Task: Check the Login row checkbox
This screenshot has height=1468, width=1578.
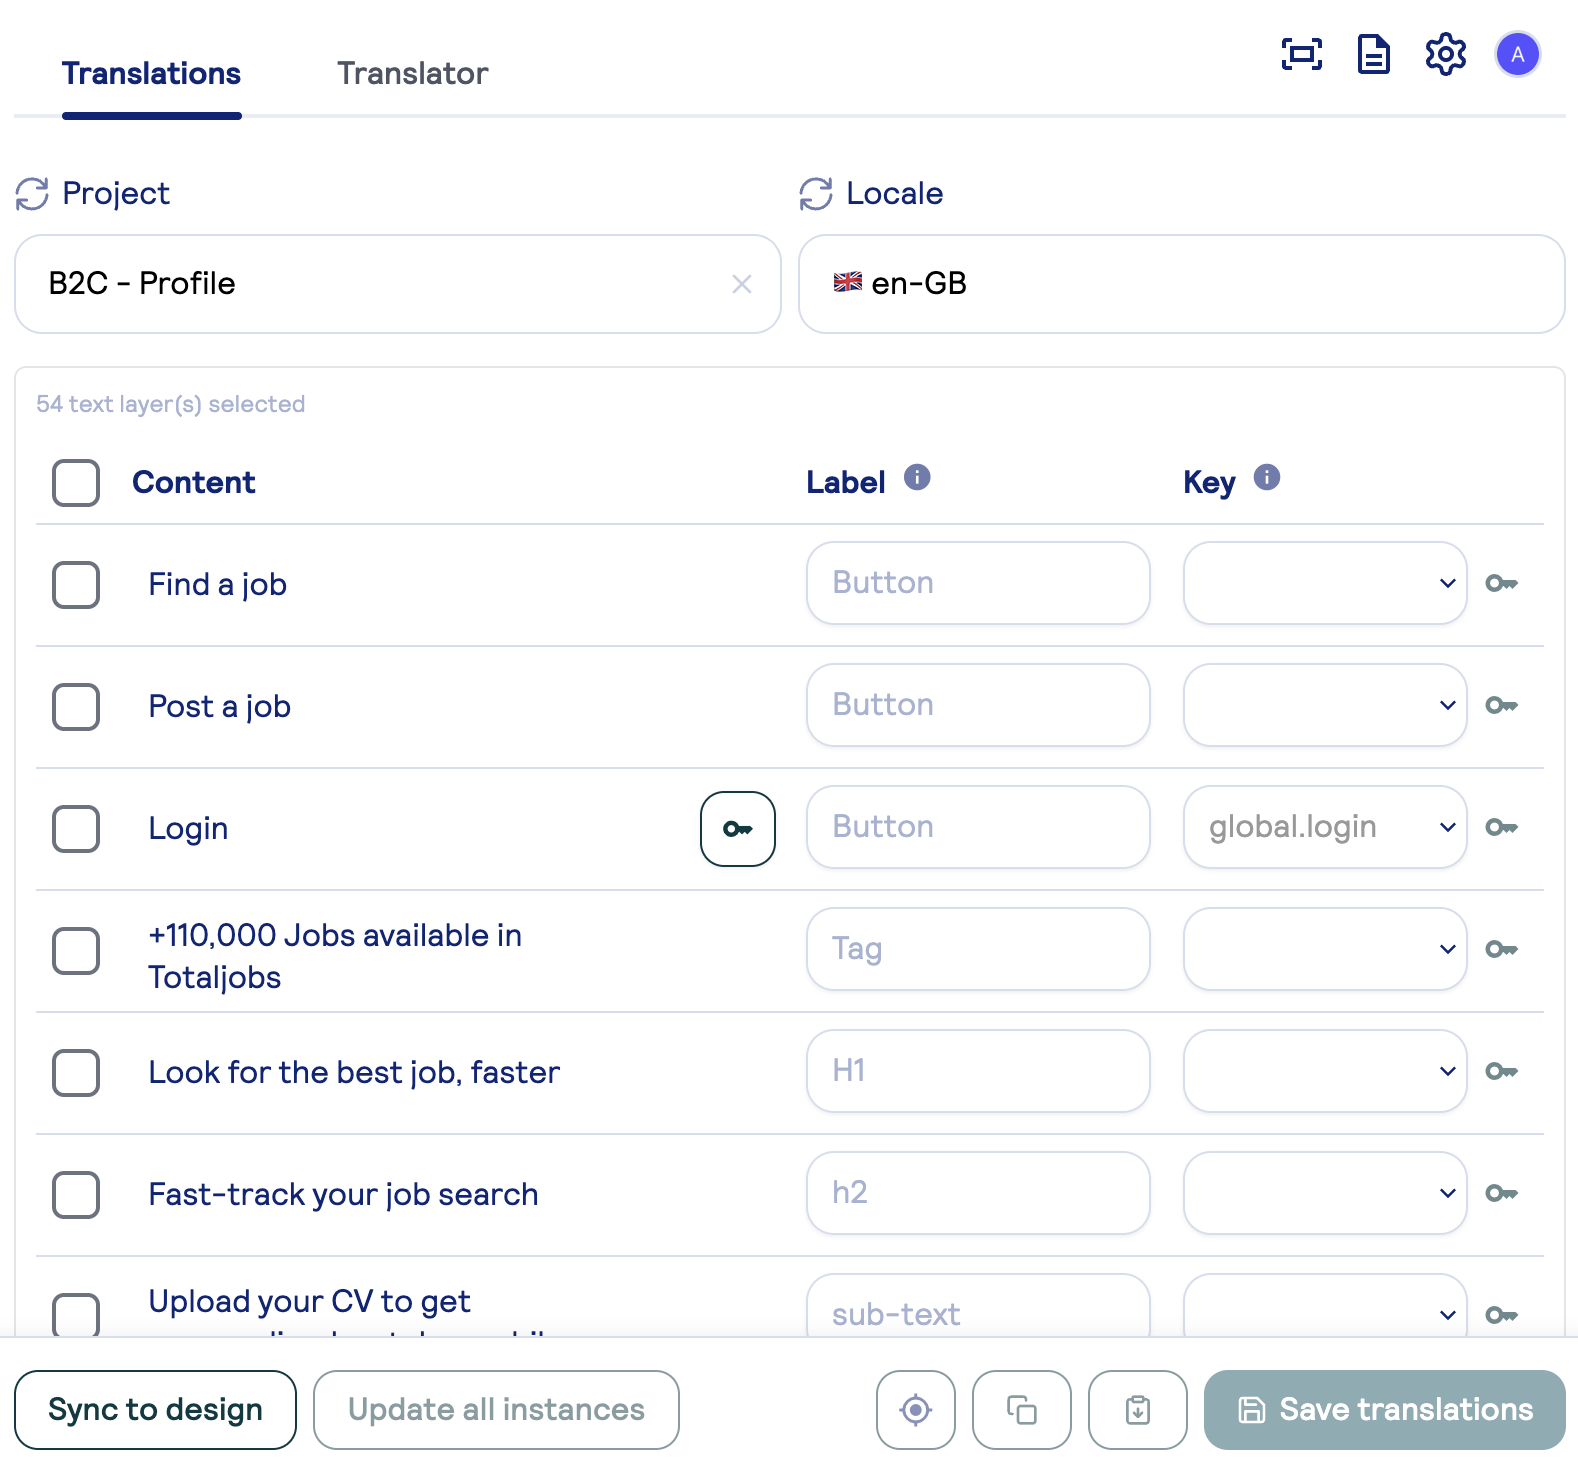Action: [x=76, y=829]
